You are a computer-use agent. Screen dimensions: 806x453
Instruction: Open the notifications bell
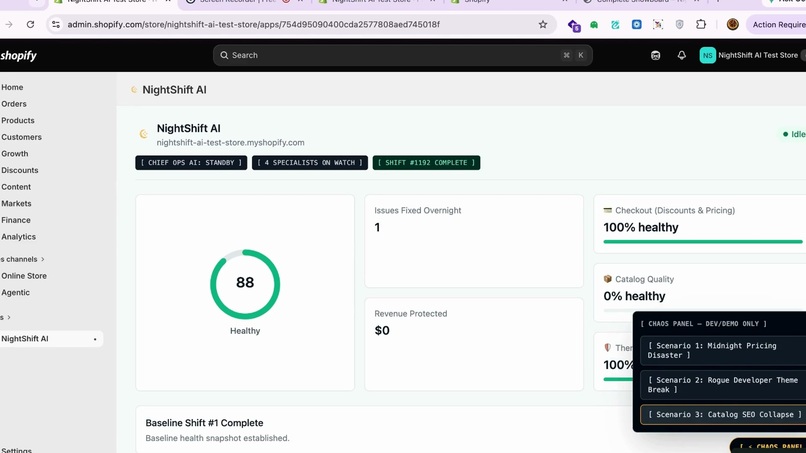682,55
